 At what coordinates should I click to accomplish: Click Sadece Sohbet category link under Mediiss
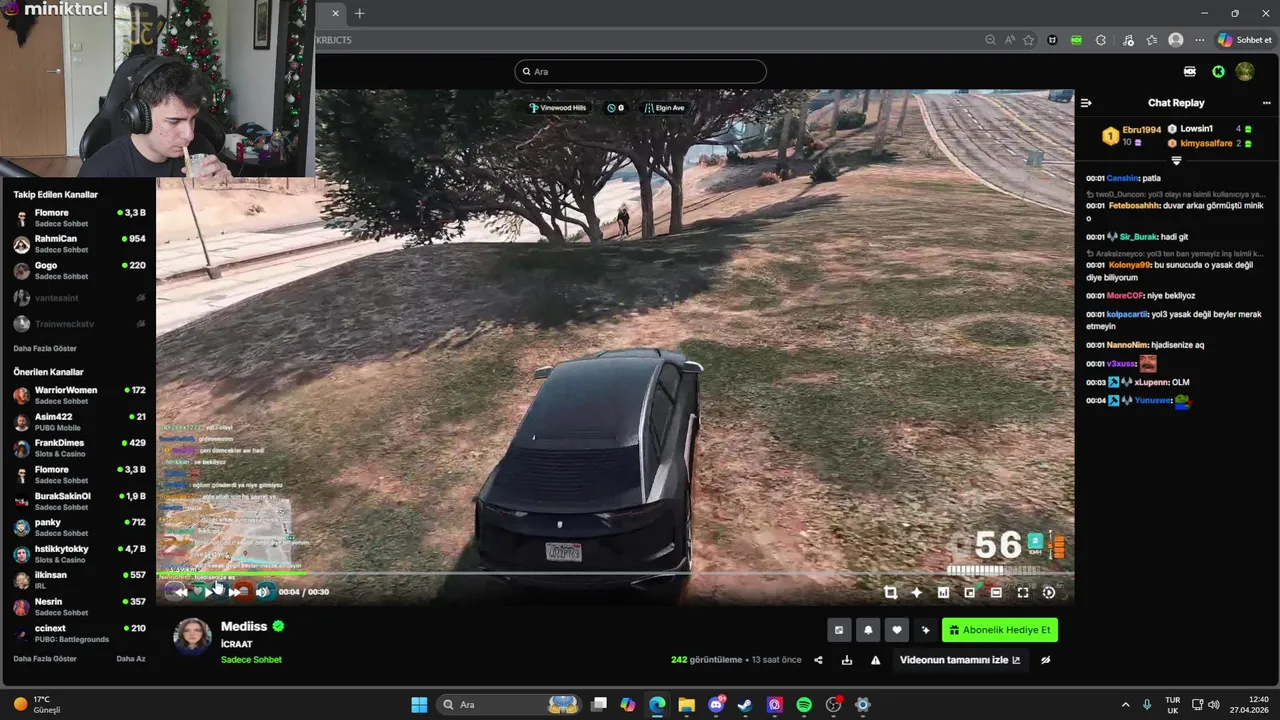[x=251, y=660]
